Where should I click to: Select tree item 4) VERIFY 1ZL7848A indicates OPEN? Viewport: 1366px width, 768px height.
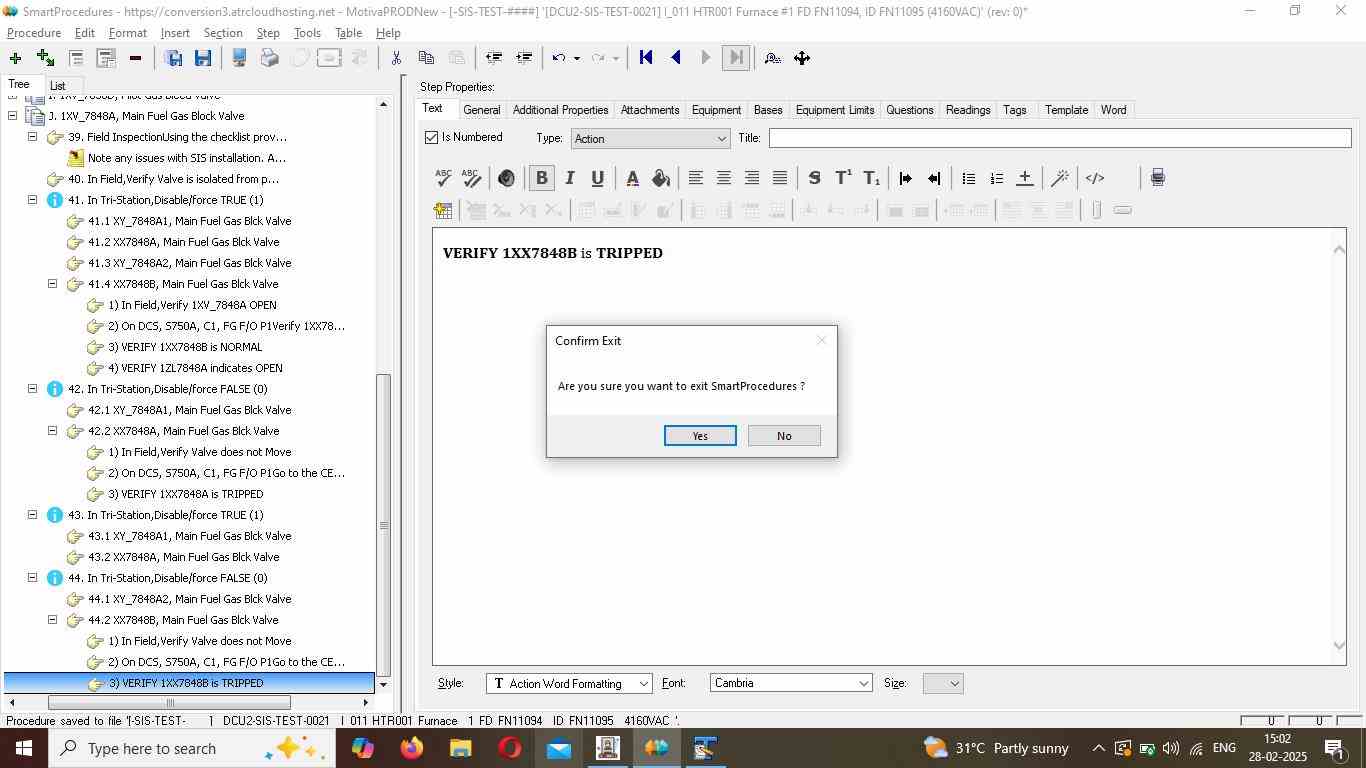pos(195,368)
